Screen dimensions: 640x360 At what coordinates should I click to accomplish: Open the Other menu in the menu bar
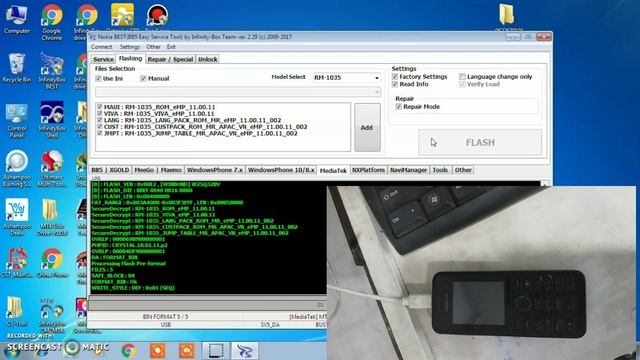point(153,47)
